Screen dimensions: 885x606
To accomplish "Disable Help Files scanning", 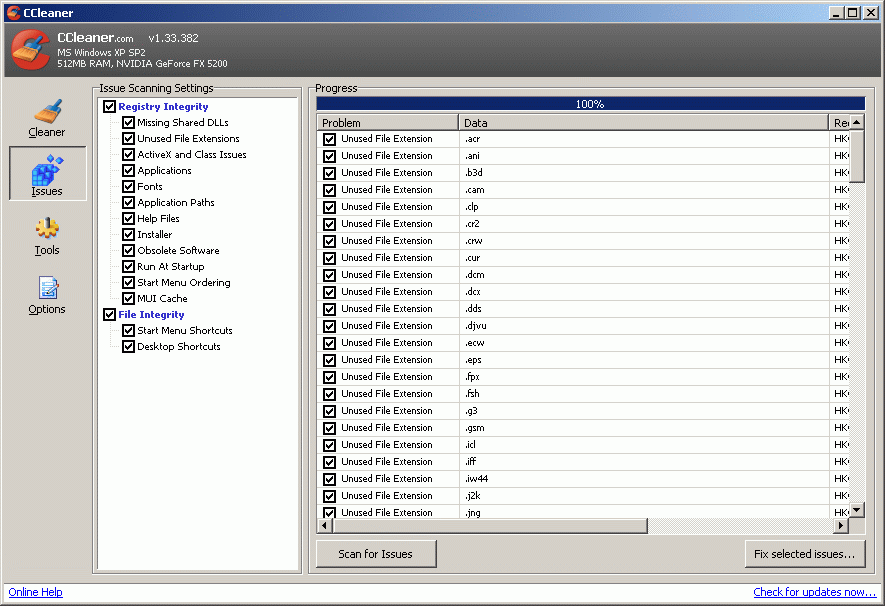I will [129, 218].
